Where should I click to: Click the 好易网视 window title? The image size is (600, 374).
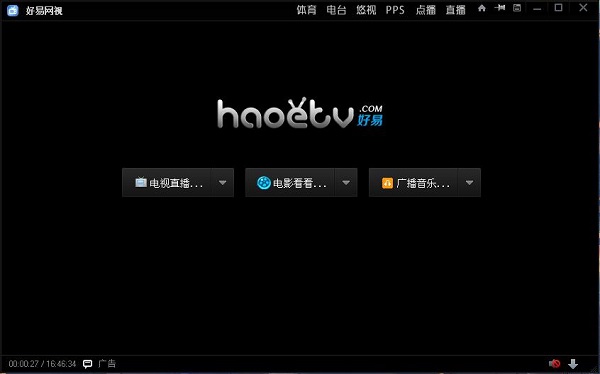[x=44, y=11]
